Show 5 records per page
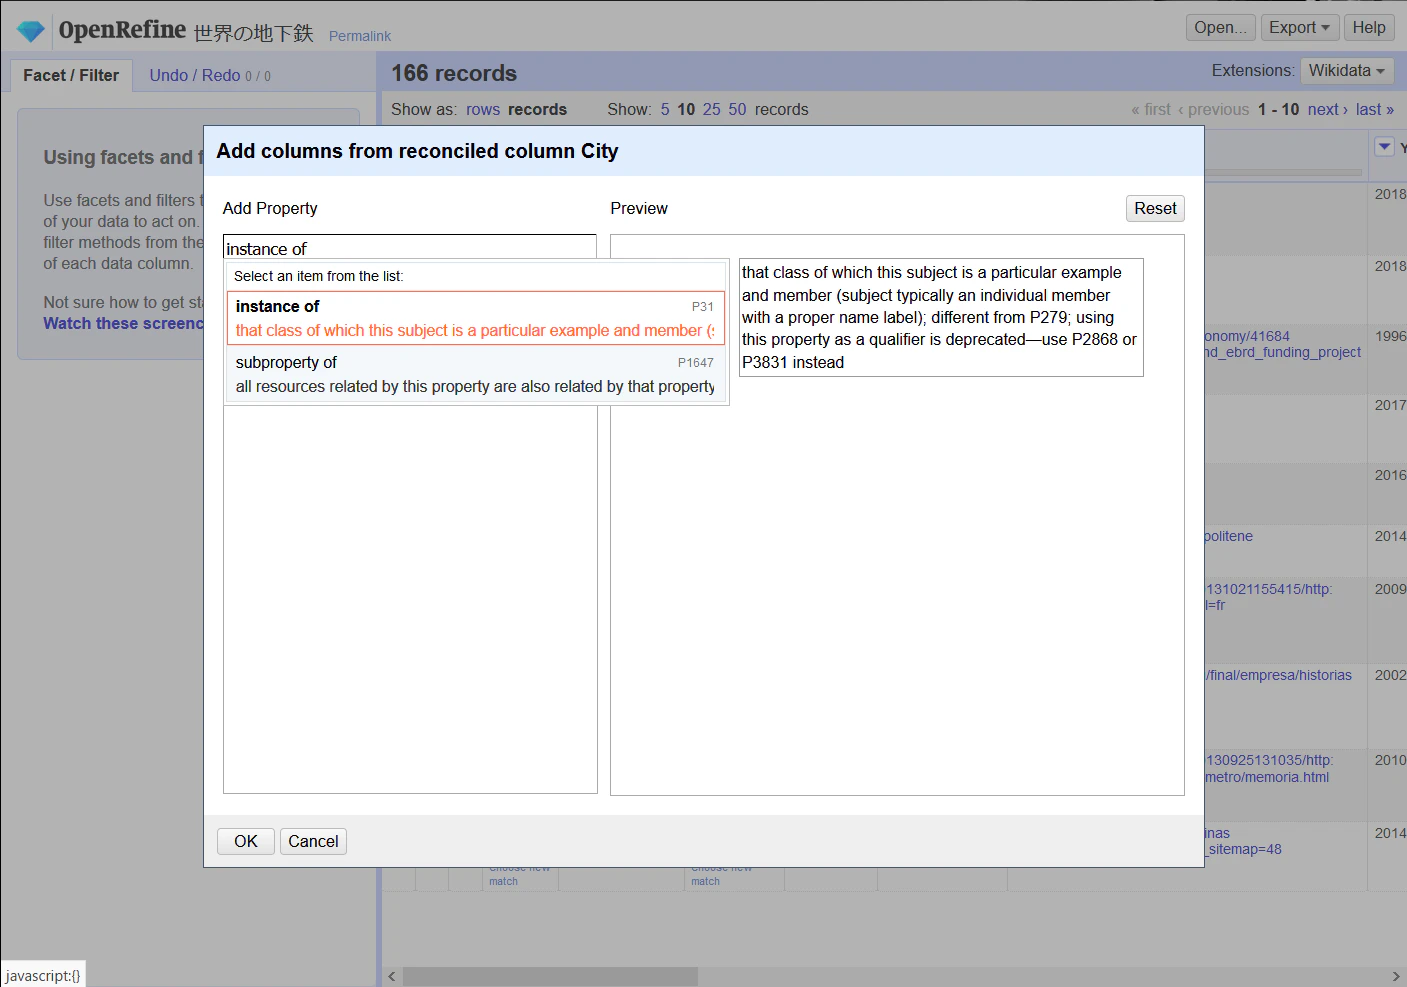This screenshot has width=1407, height=987. (x=665, y=110)
